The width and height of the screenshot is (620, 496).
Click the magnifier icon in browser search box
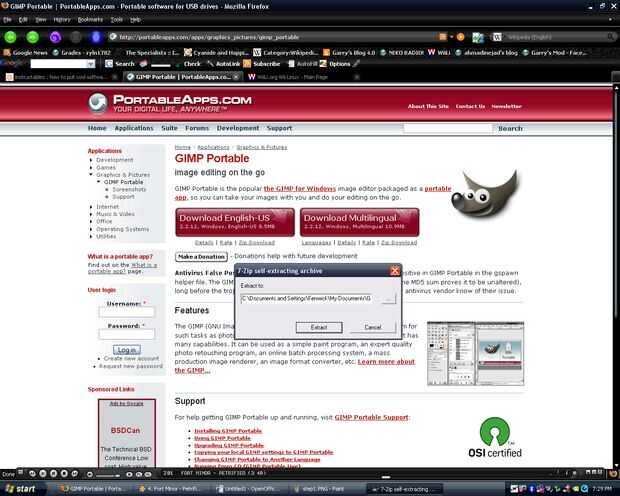[611, 37]
